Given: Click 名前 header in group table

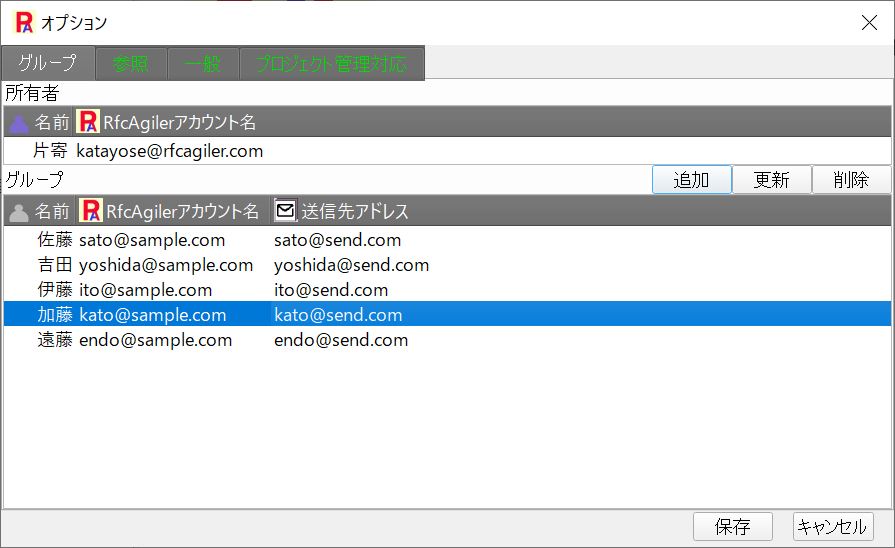Looking at the screenshot, I should click(x=52, y=212).
